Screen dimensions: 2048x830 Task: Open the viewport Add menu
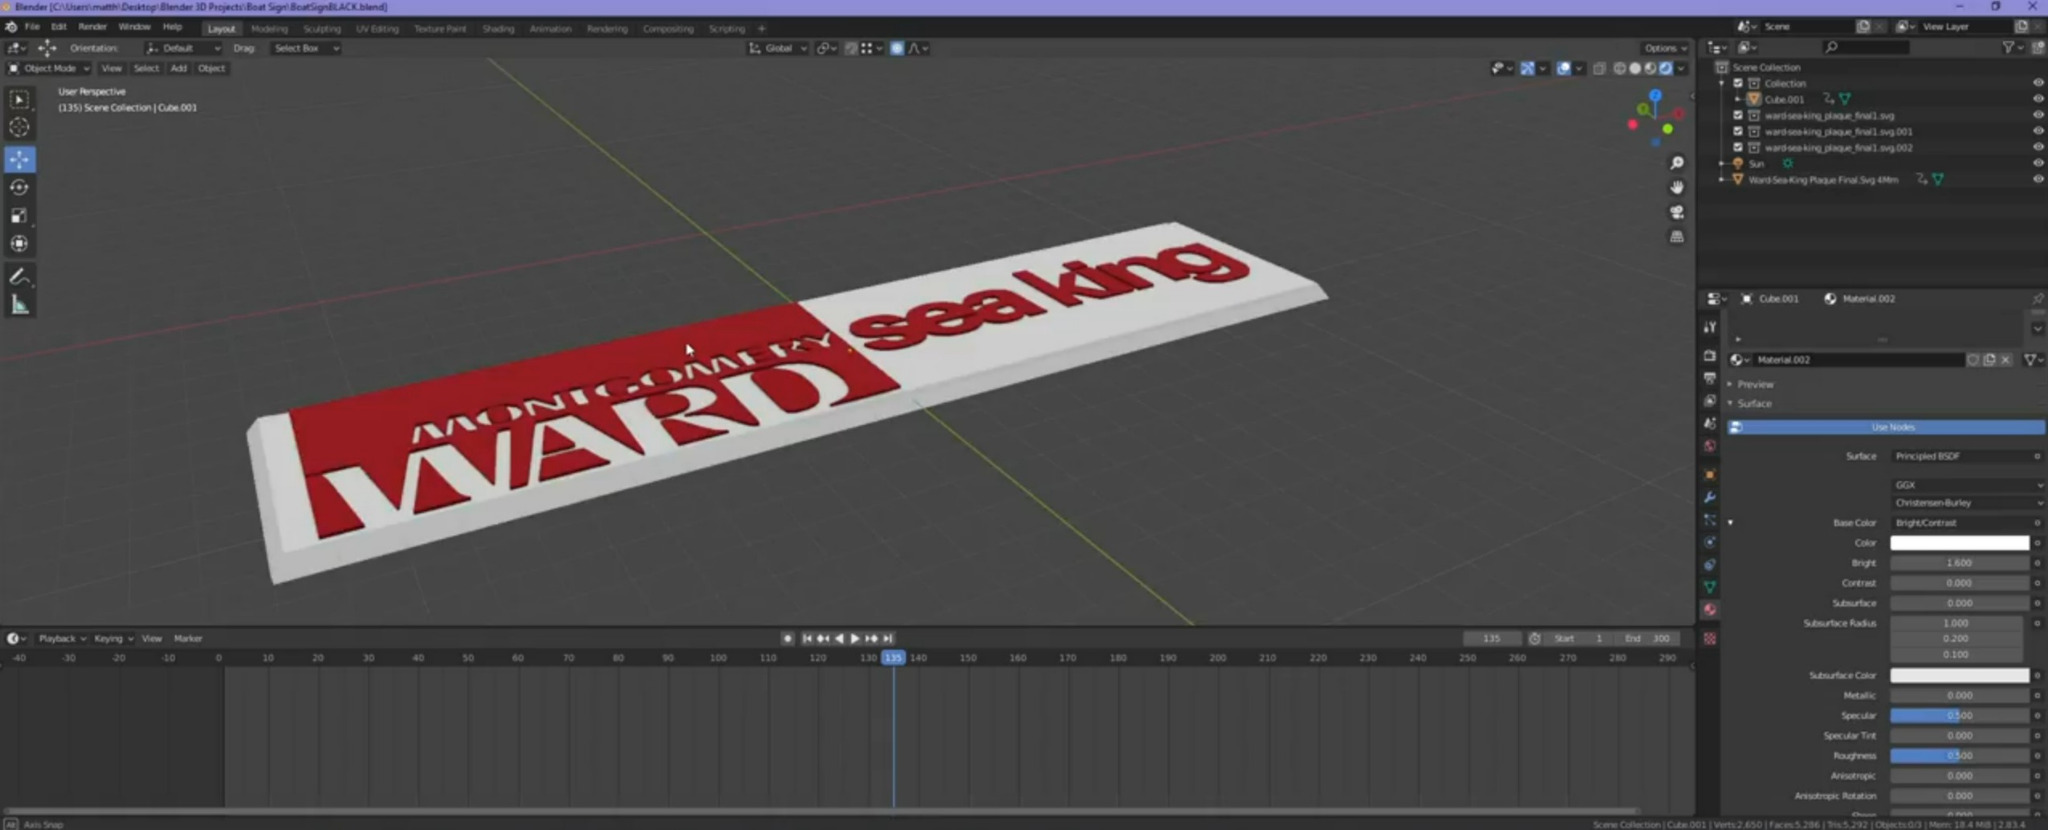tap(178, 68)
